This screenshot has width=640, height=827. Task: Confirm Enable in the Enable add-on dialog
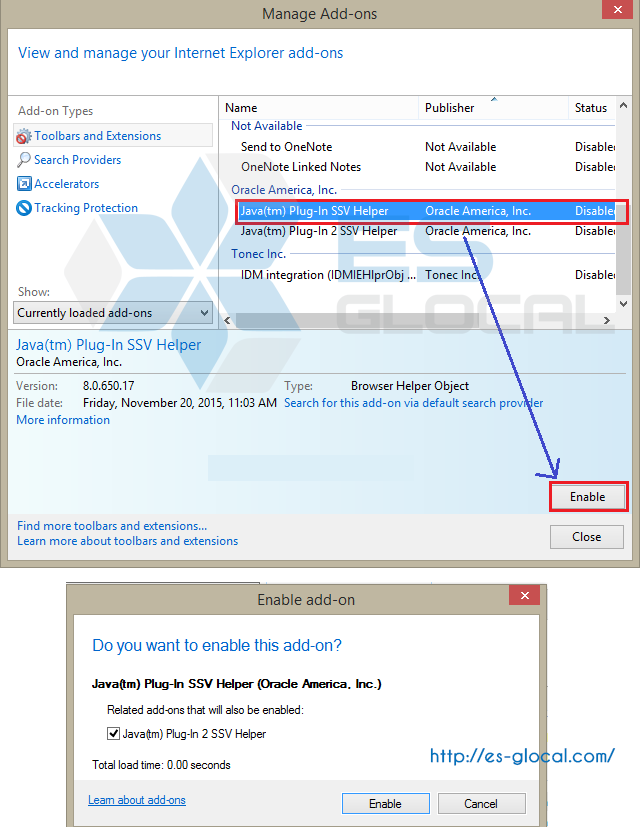click(x=385, y=804)
